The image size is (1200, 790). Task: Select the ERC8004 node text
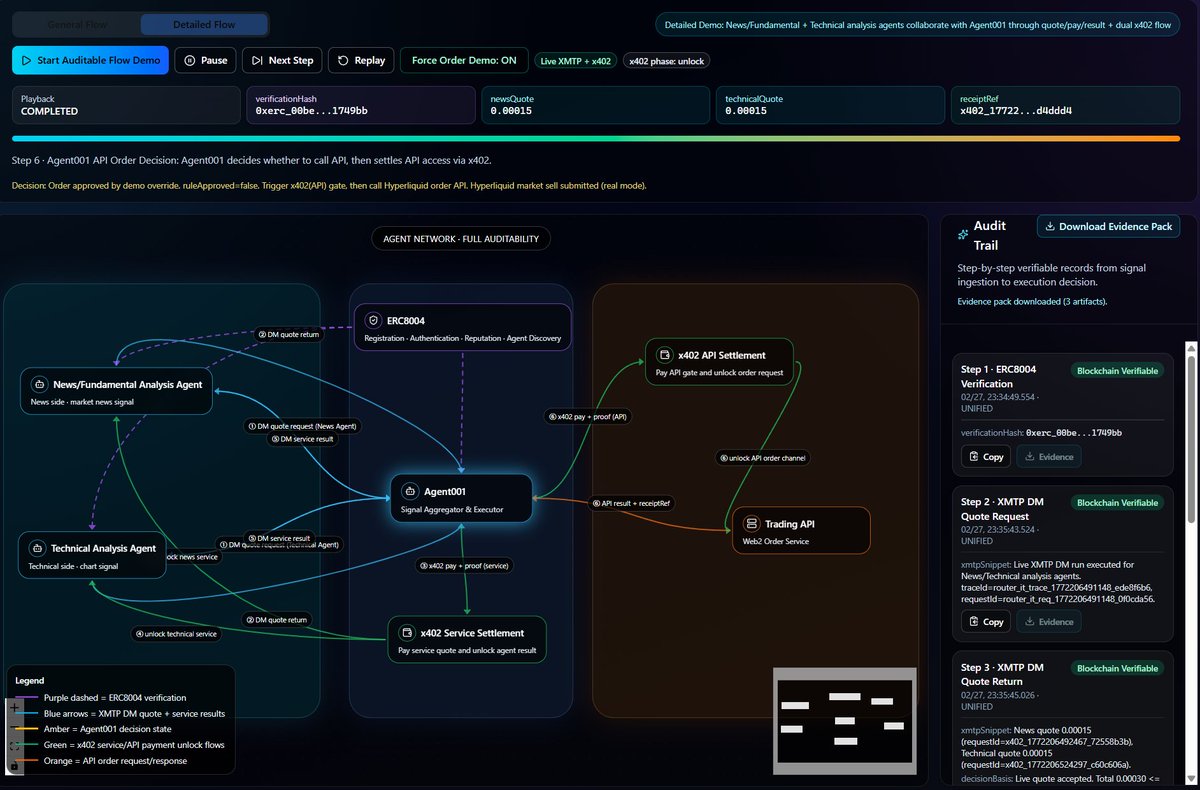(463, 329)
